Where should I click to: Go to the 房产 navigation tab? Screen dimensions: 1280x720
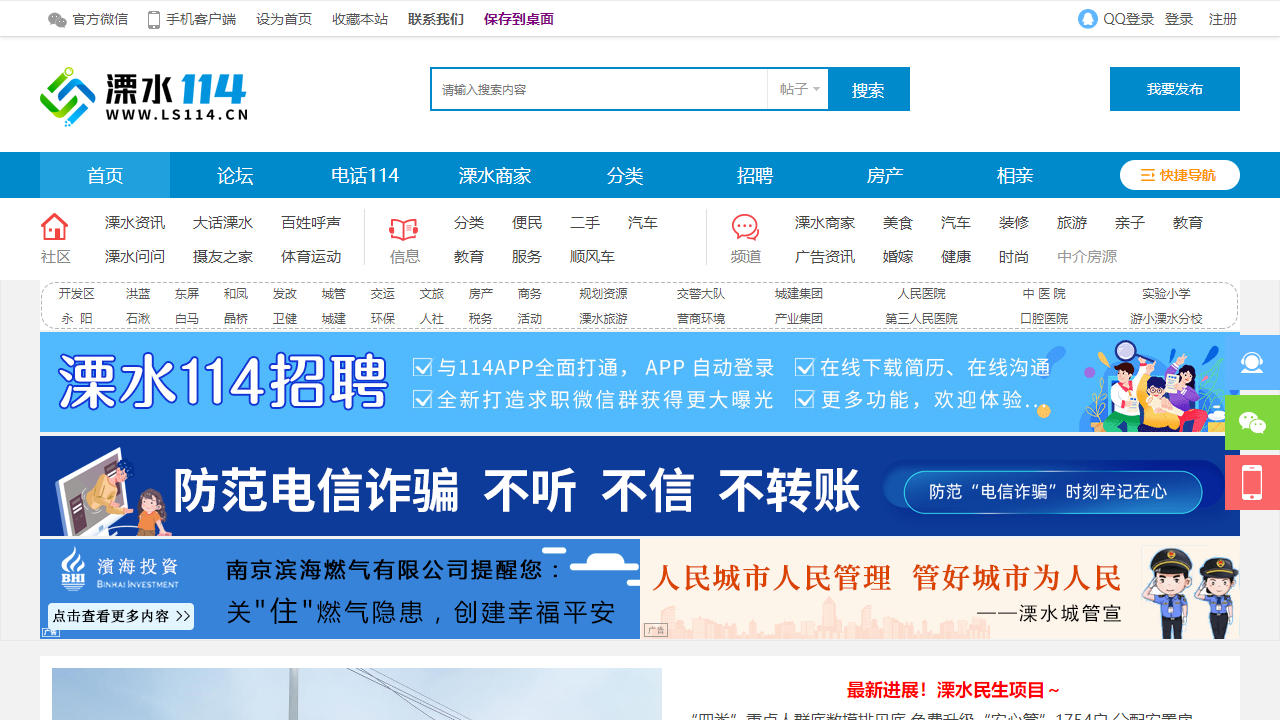click(x=885, y=176)
